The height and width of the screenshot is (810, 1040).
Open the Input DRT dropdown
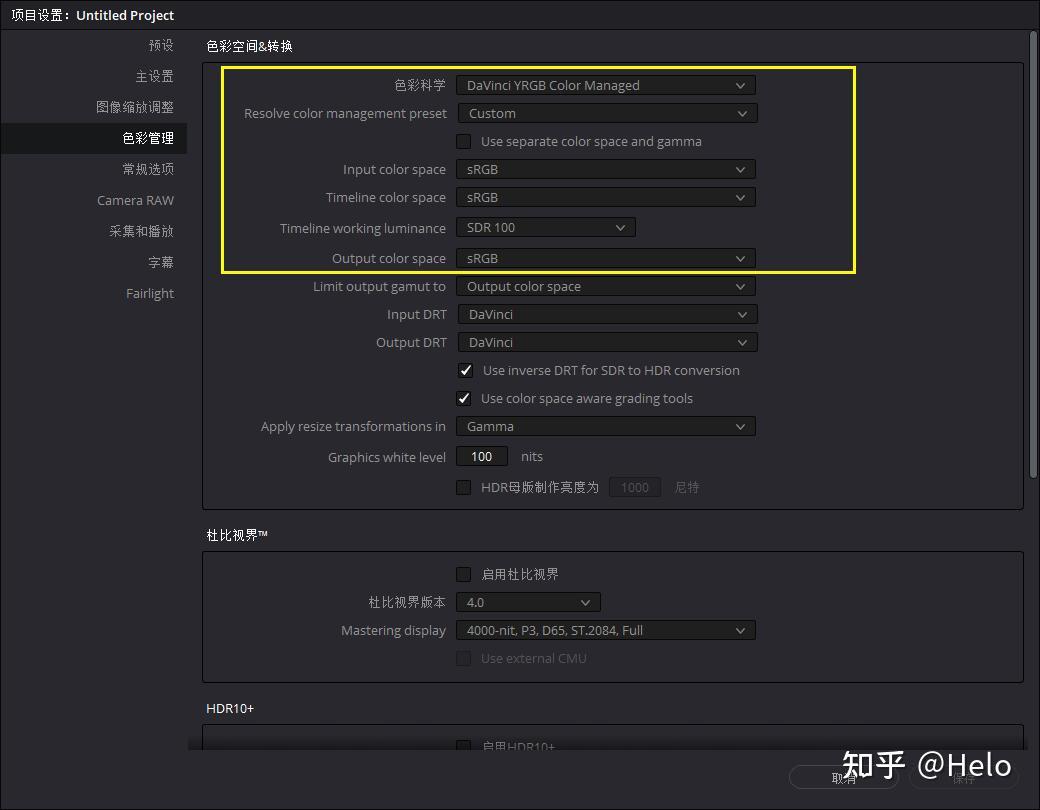pyautogui.click(x=605, y=314)
